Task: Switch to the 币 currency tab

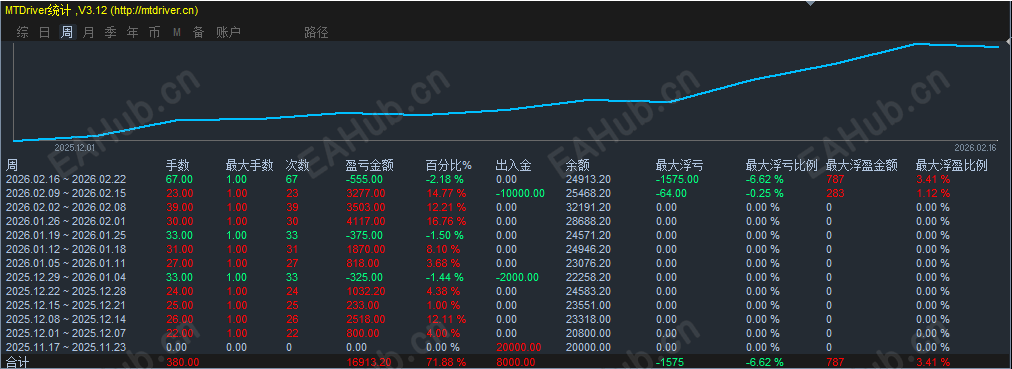Action: tap(154, 32)
